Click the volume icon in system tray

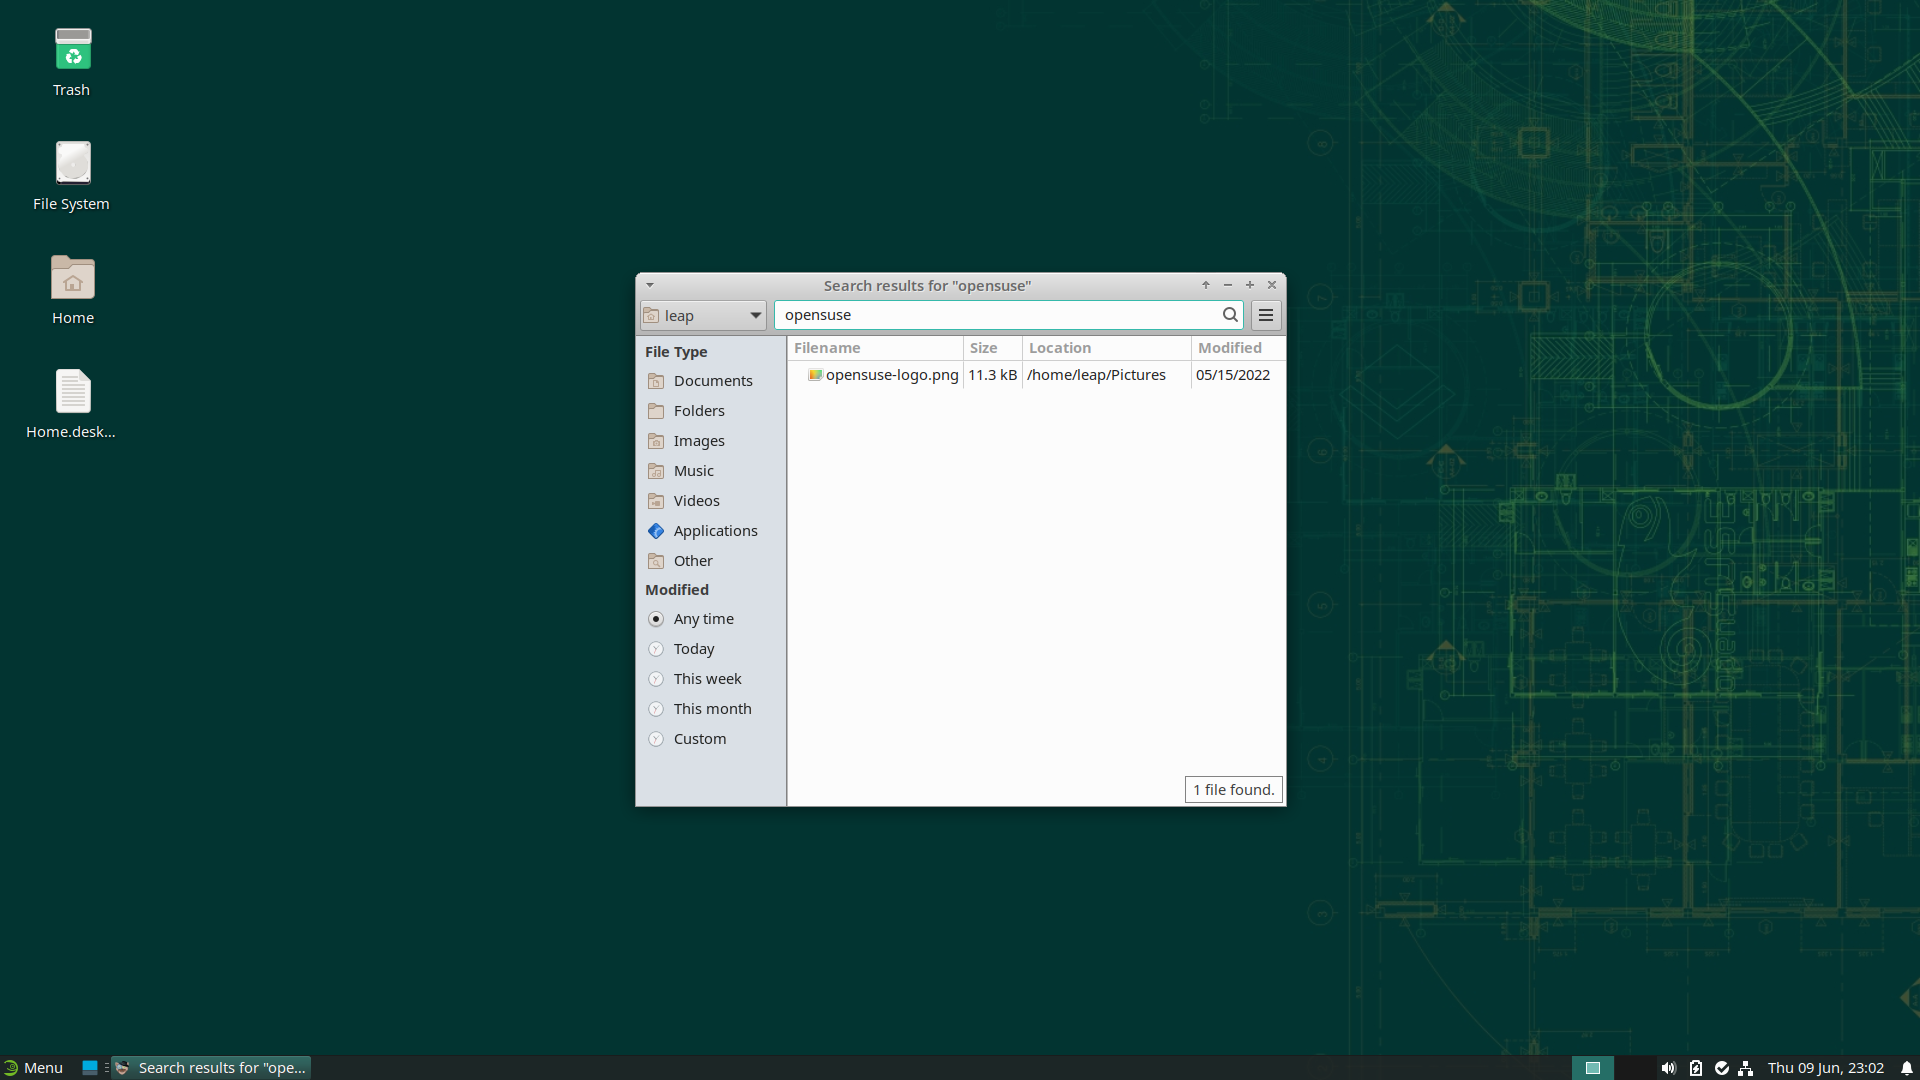[1668, 1068]
